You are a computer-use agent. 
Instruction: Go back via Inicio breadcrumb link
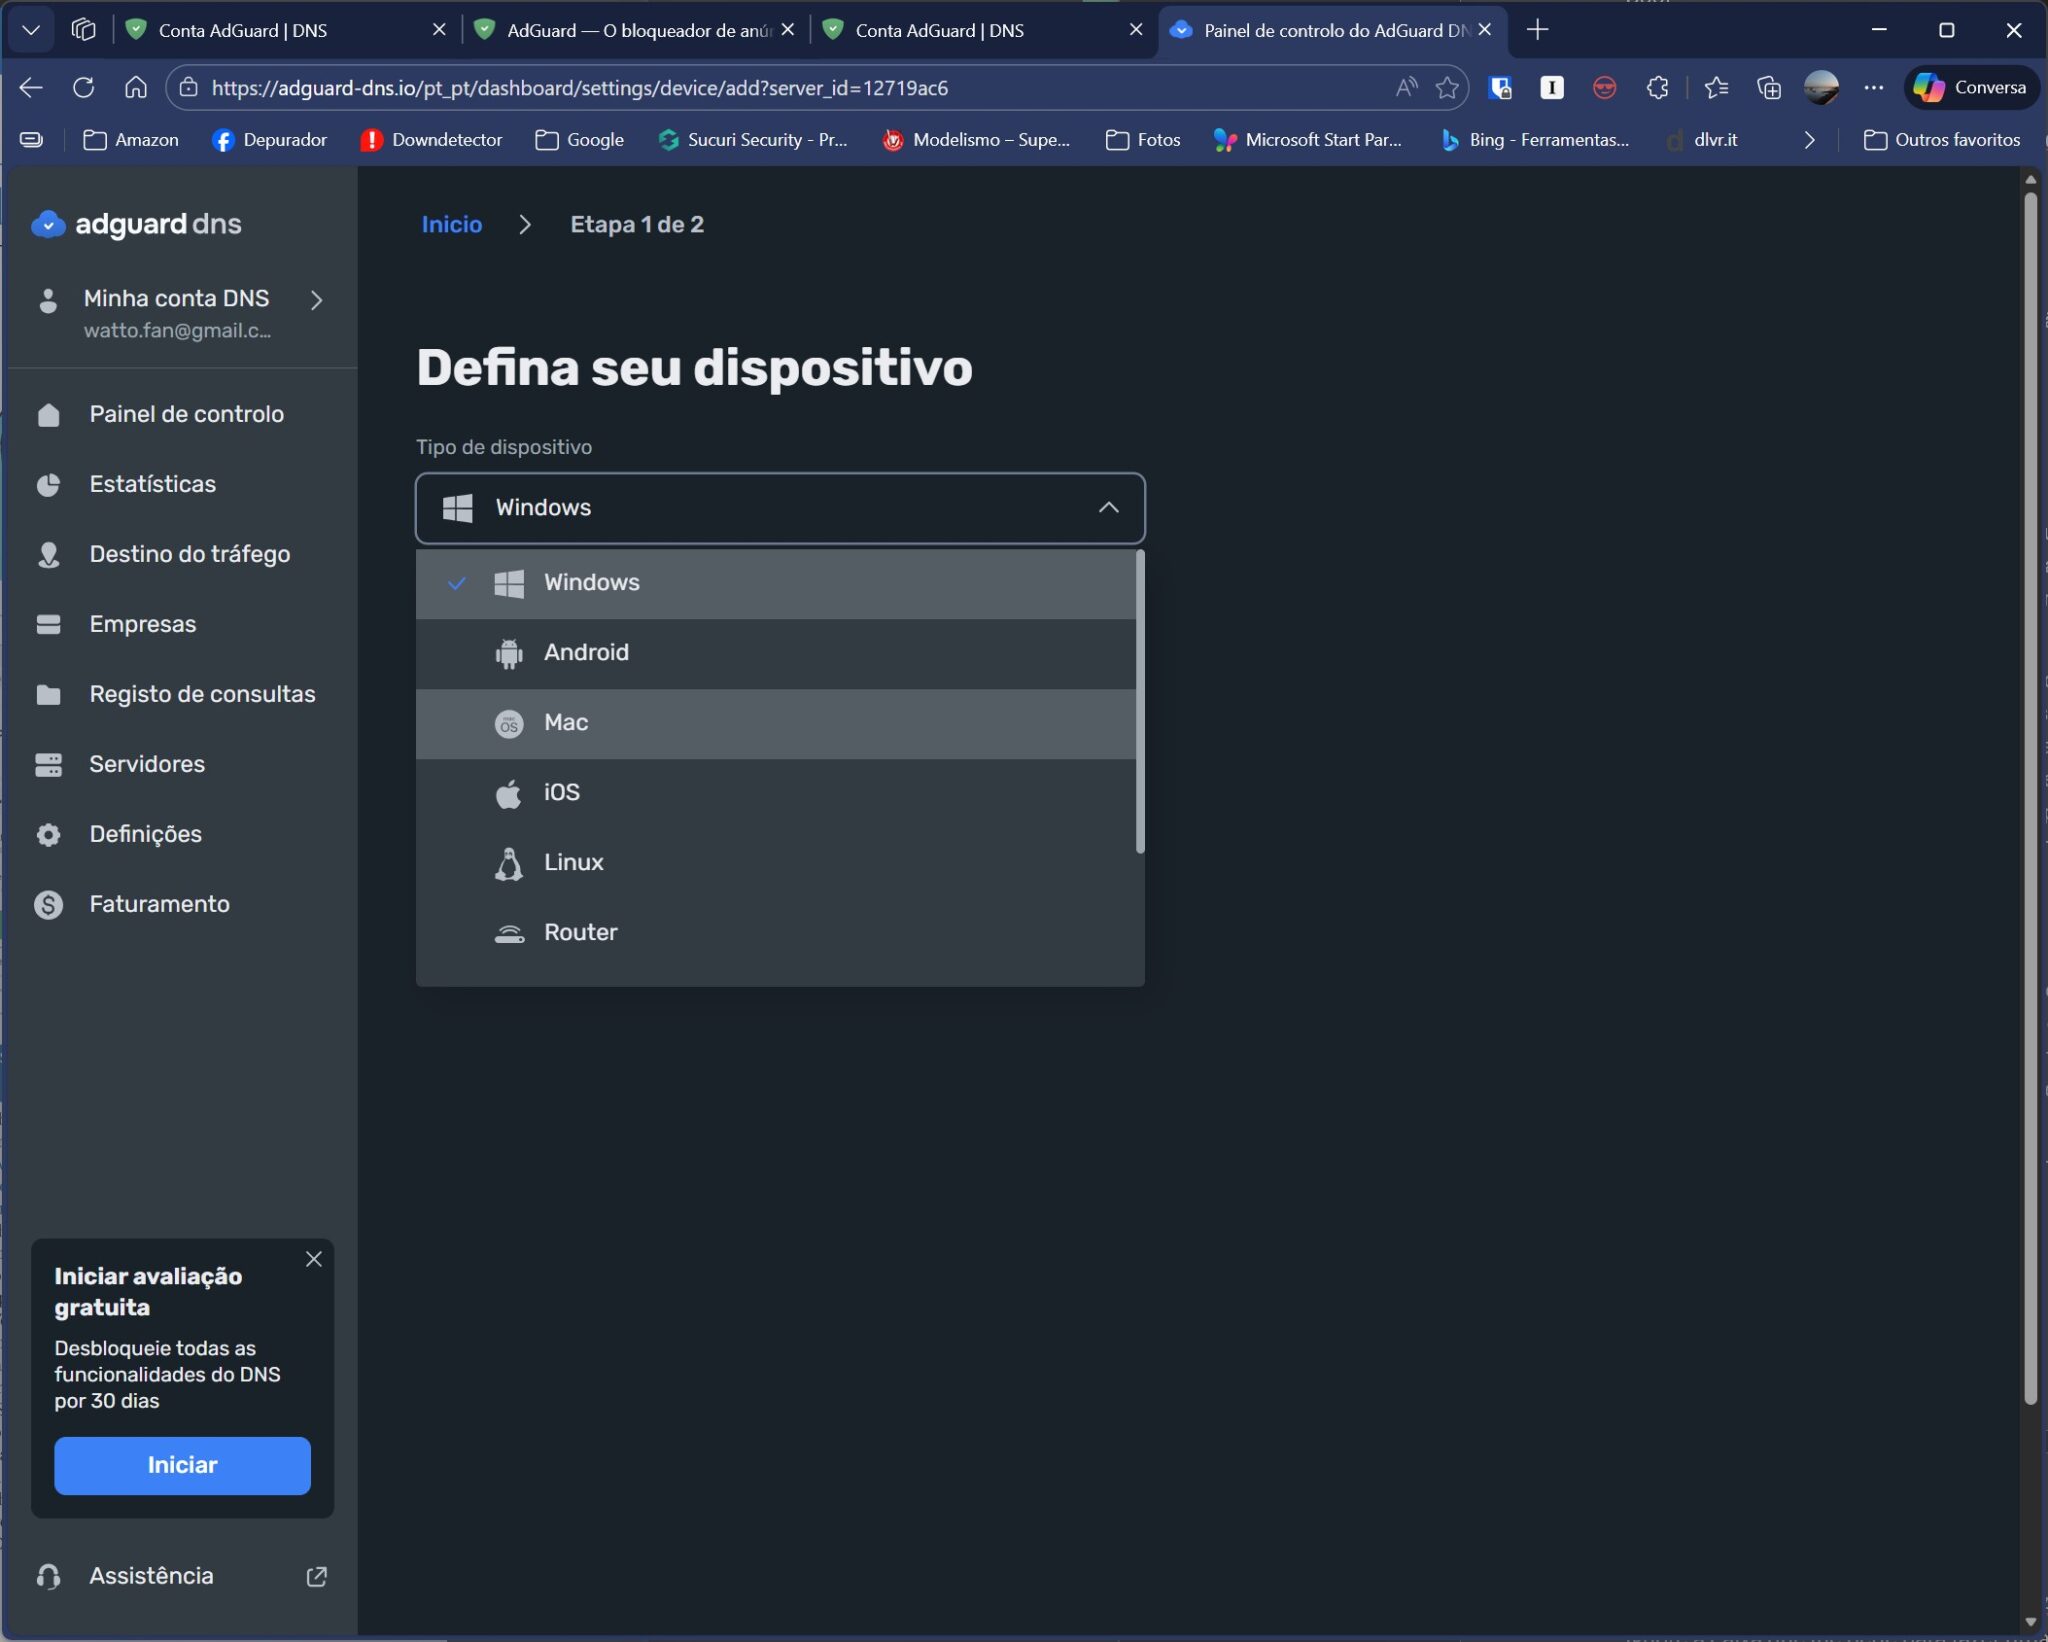[451, 225]
